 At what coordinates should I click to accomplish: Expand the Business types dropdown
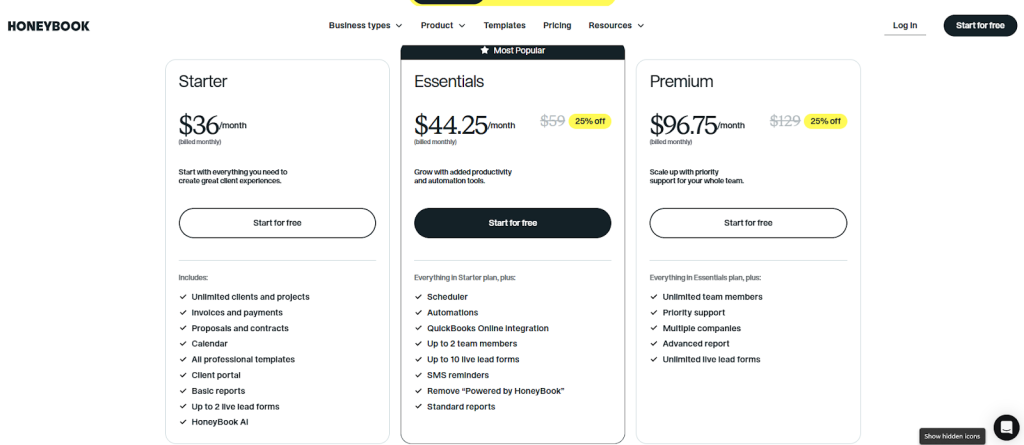(x=365, y=25)
